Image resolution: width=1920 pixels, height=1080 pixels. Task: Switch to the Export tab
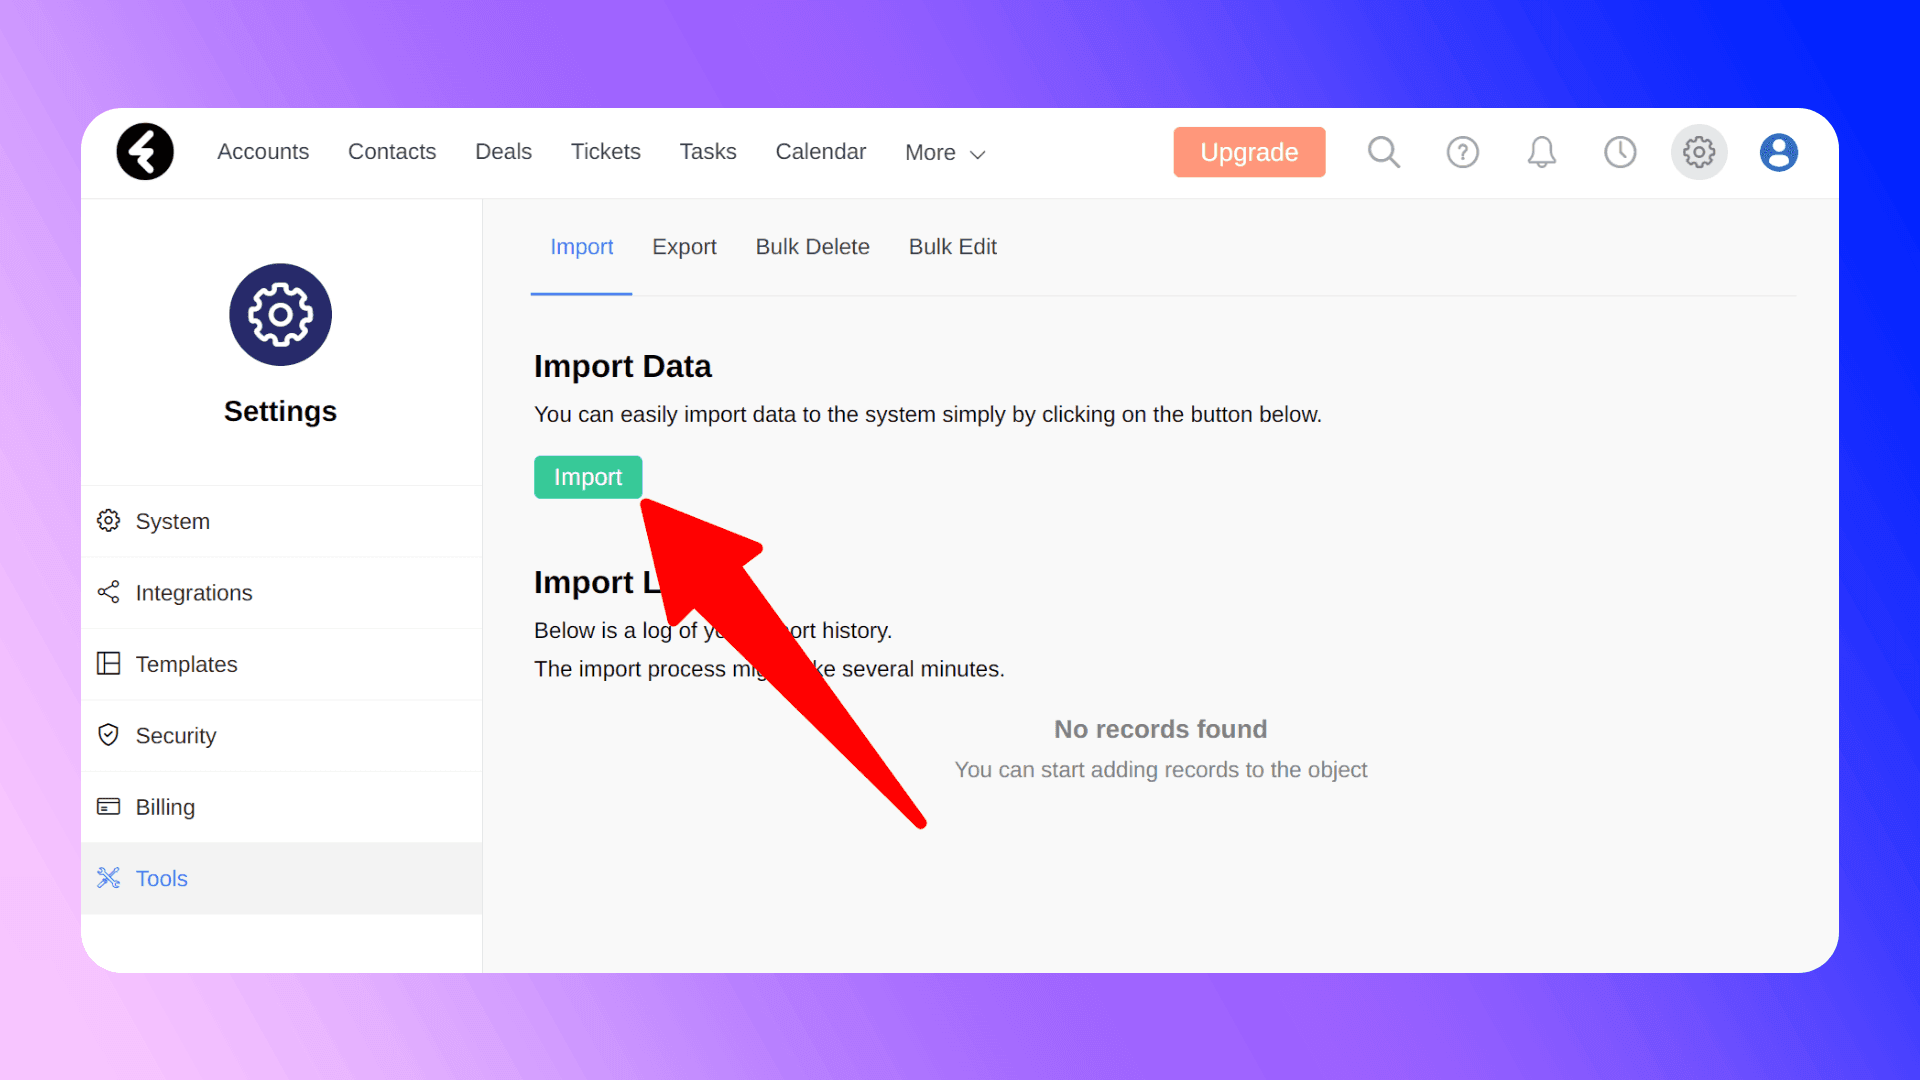click(x=684, y=247)
